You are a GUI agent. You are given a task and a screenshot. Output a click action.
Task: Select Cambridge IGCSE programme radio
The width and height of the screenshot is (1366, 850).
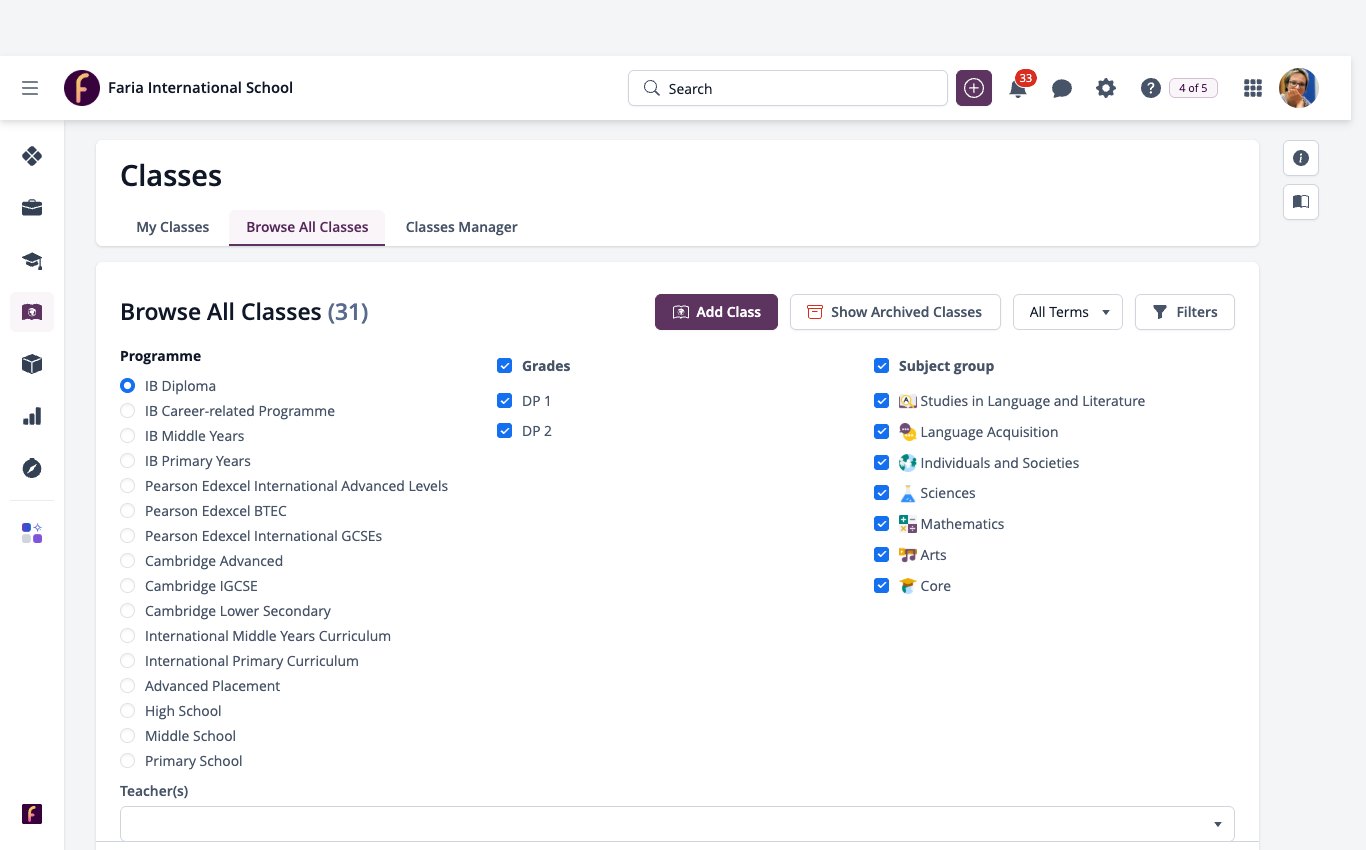click(x=127, y=586)
